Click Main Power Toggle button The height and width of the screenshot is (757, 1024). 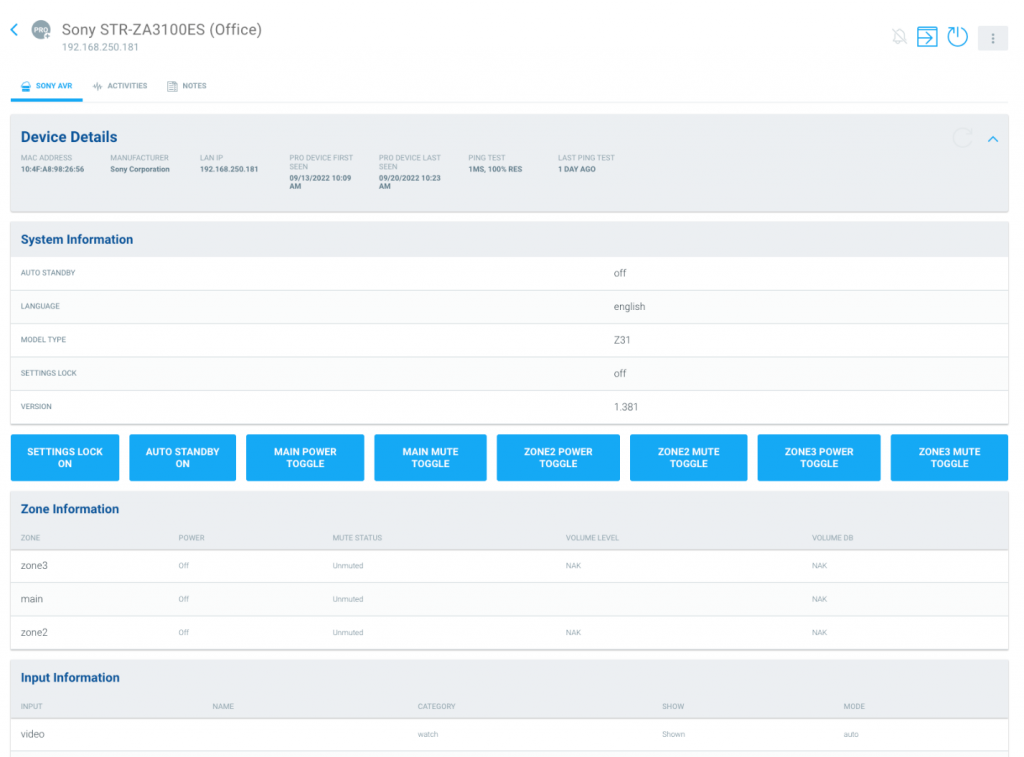point(305,458)
